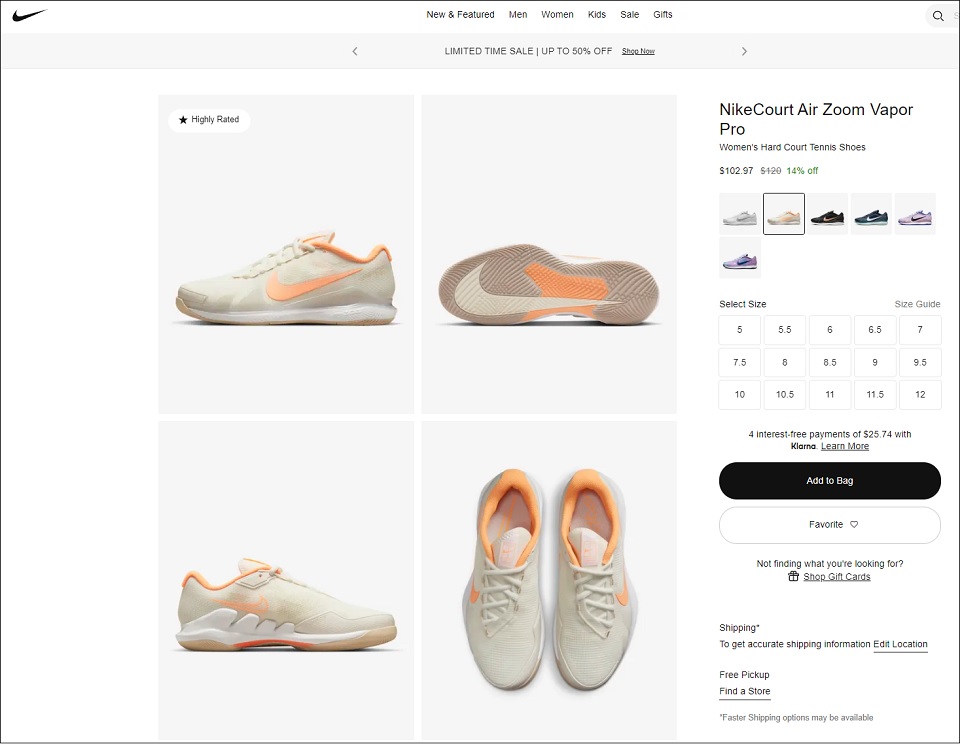Image resolution: width=960 pixels, height=744 pixels.
Task: Select shoe size 5.5
Action: (785, 330)
